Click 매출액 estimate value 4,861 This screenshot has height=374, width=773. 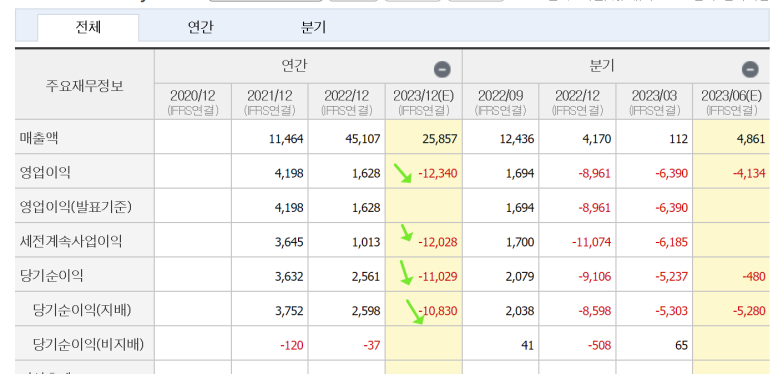tap(750, 139)
